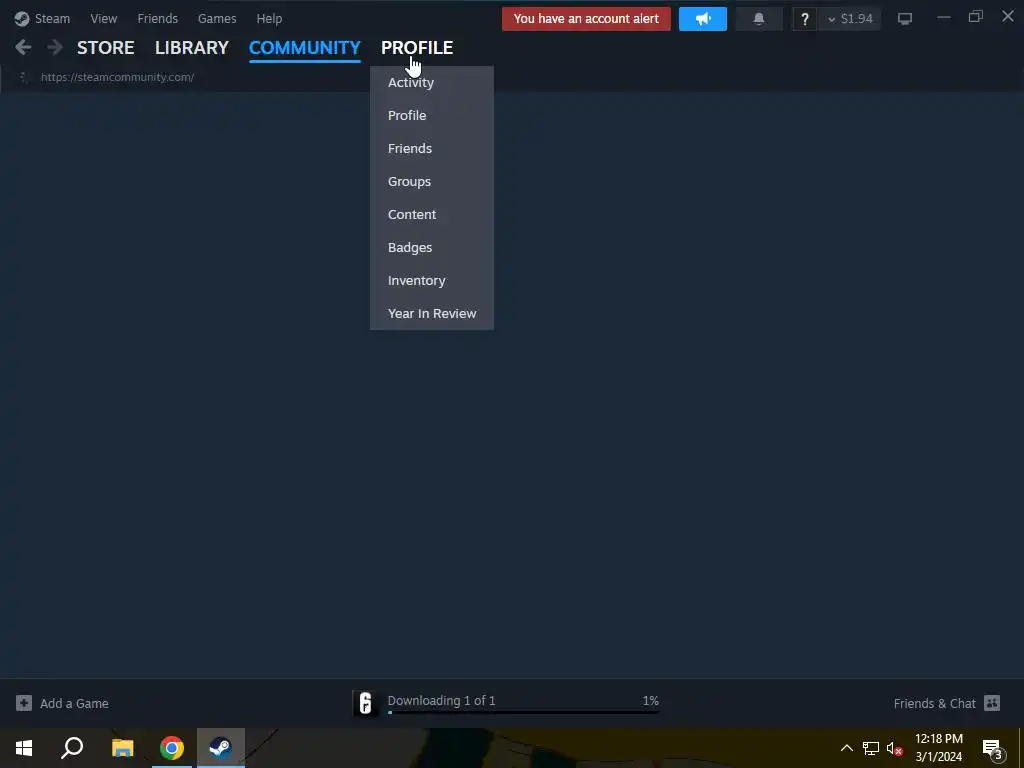Click Steam icon in the taskbar
The height and width of the screenshot is (768, 1024).
(x=221, y=748)
